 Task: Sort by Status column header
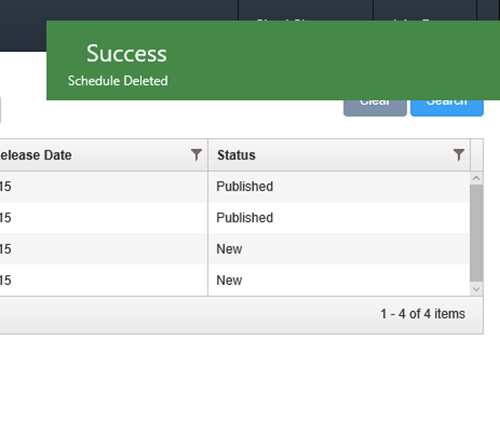click(x=236, y=155)
